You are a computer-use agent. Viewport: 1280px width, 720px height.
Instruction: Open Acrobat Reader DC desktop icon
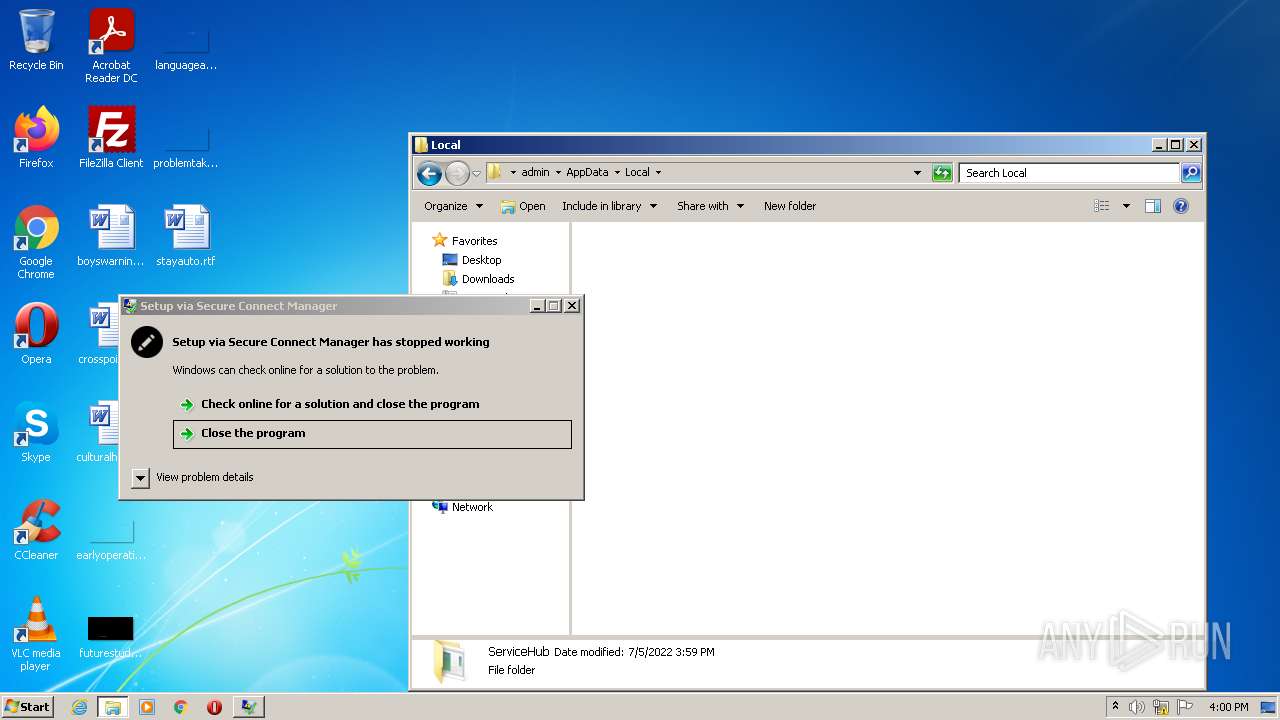pyautogui.click(x=111, y=46)
